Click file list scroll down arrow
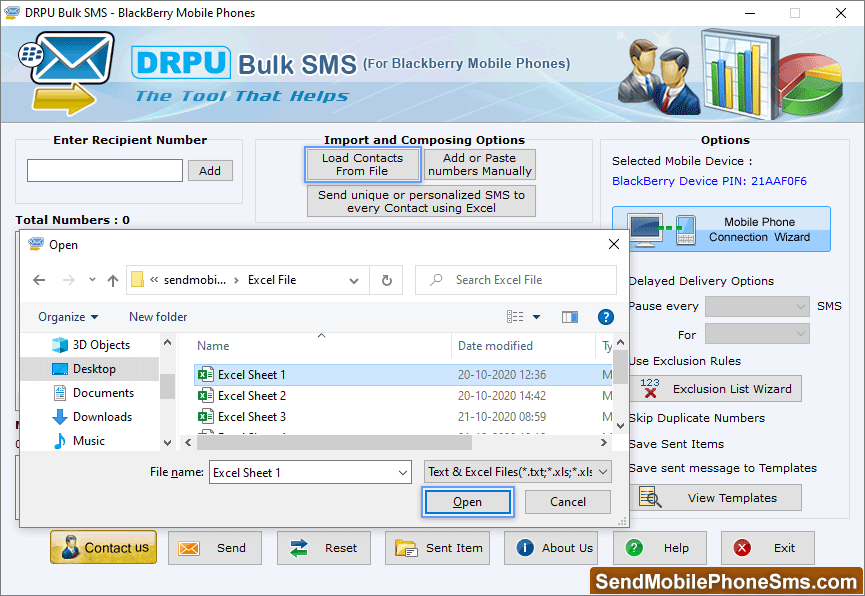 coord(620,425)
